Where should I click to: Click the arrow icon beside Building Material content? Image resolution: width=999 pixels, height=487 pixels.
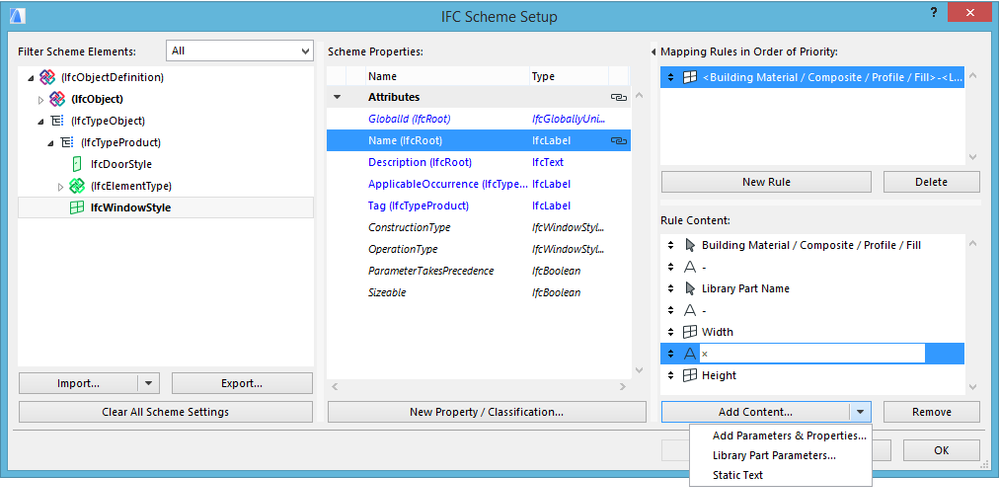point(689,245)
